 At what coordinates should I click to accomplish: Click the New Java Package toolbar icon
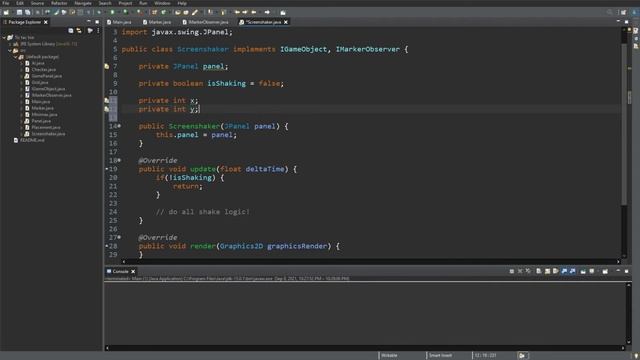coord(154,12)
